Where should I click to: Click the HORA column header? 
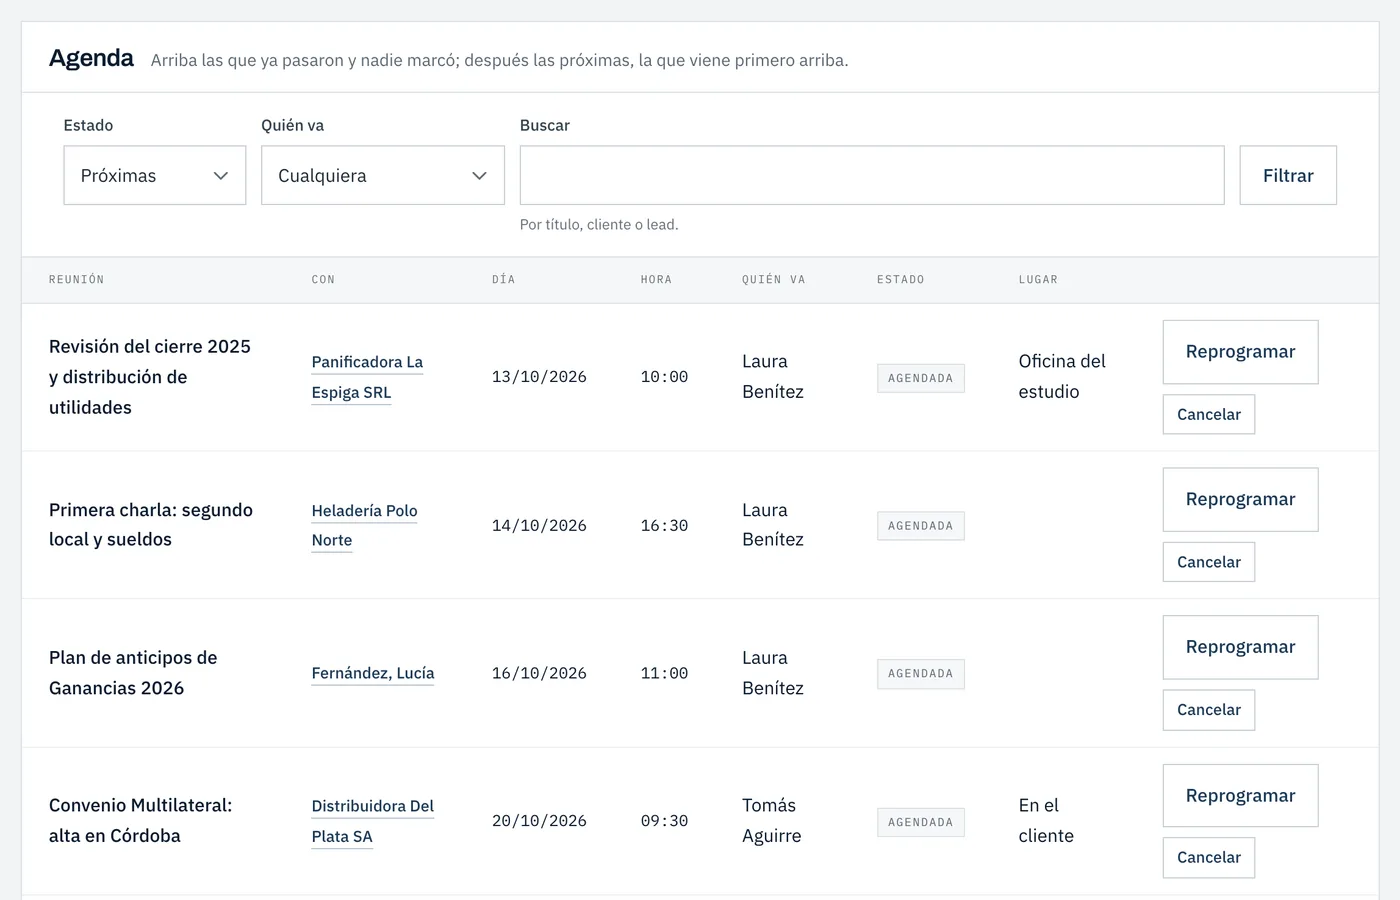tap(656, 280)
